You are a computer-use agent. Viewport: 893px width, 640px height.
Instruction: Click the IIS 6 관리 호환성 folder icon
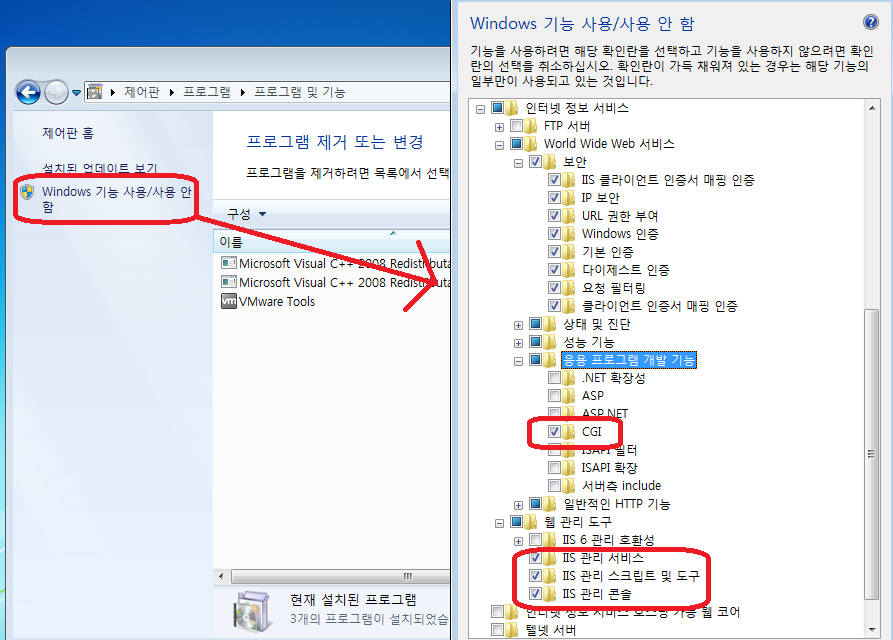550,539
